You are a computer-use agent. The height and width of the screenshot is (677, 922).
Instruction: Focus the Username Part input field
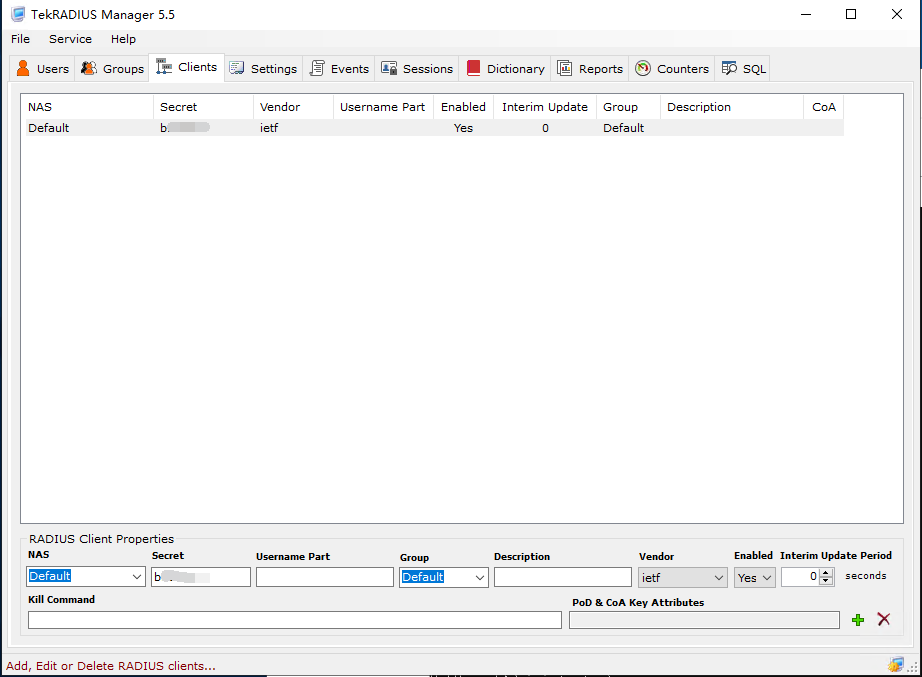coord(325,577)
